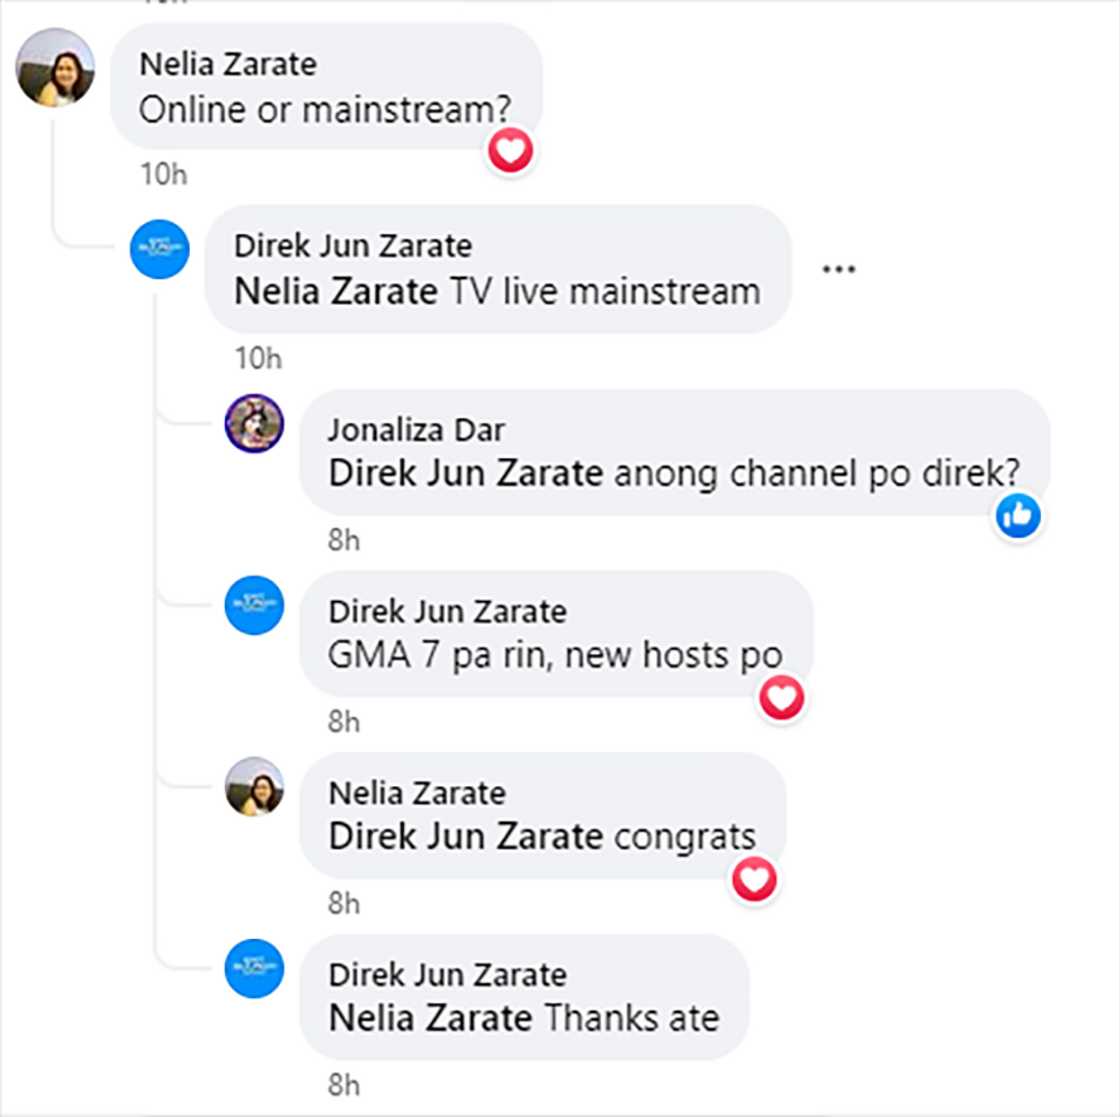Image resolution: width=1120 pixels, height=1117 pixels.
Task: Click tagged Direk Jun Zarate in congrats reply
Action: (x=466, y=836)
